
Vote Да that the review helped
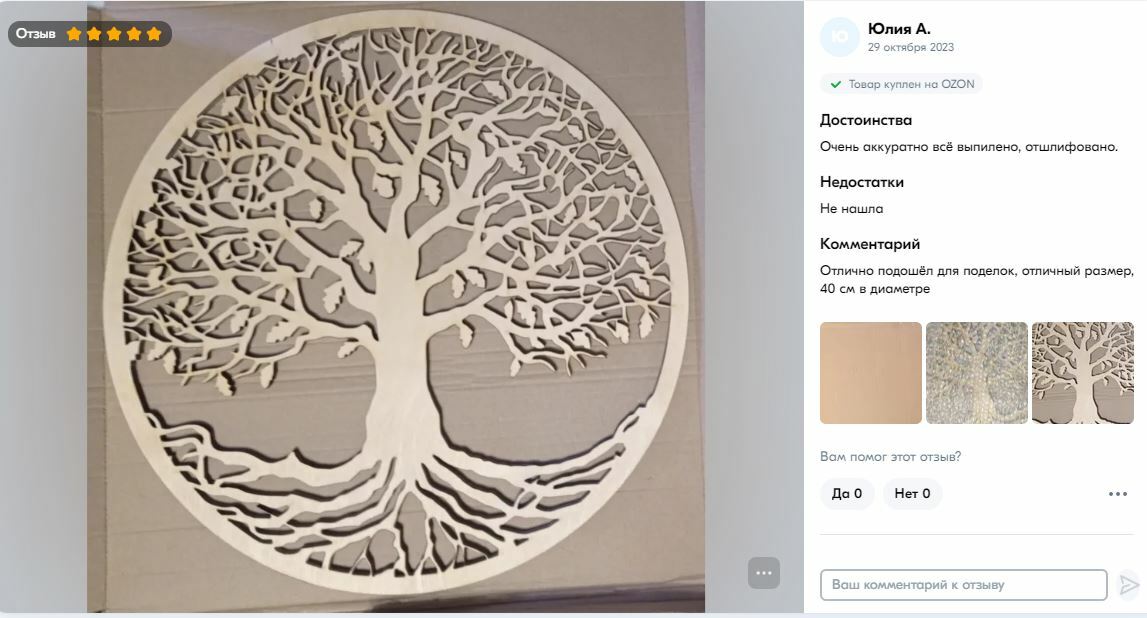(x=847, y=494)
